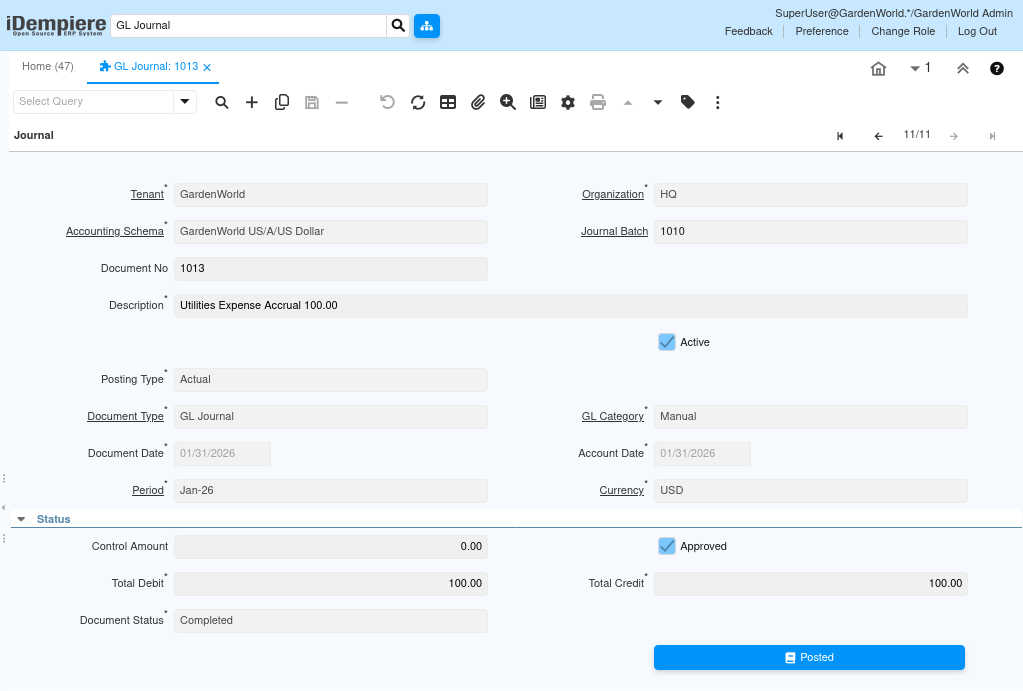Toggle the Active checkbox
The image size is (1023, 691).
click(x=667, y=342)
